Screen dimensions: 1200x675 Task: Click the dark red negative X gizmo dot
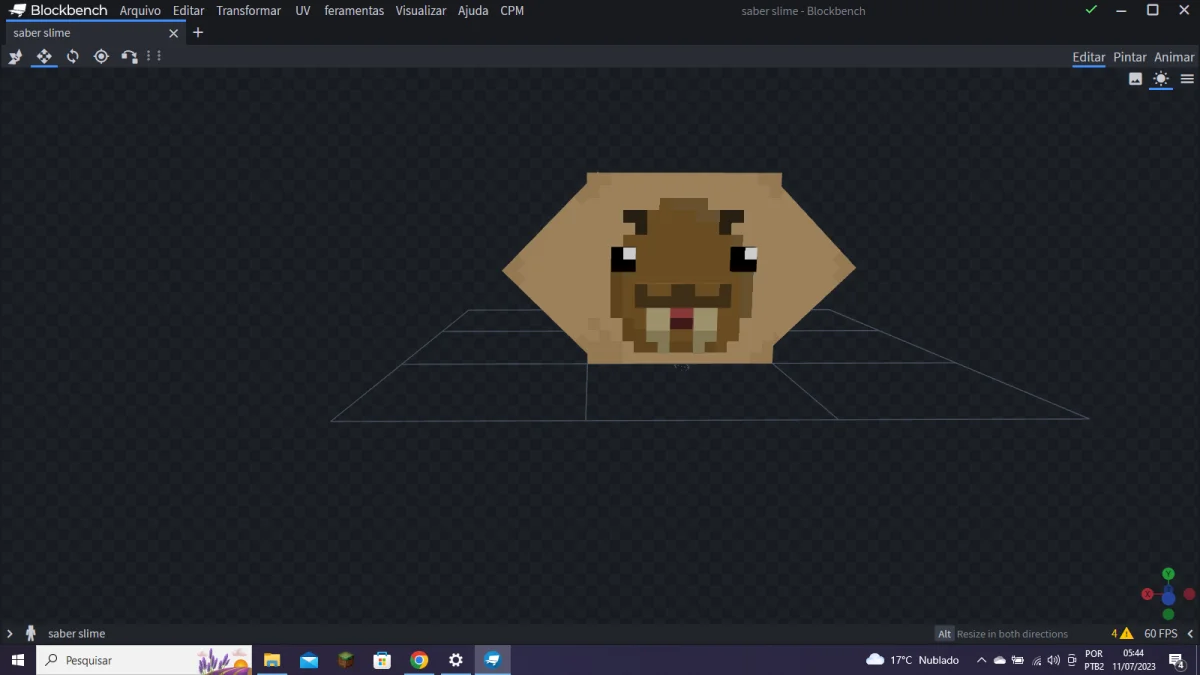1190,594
